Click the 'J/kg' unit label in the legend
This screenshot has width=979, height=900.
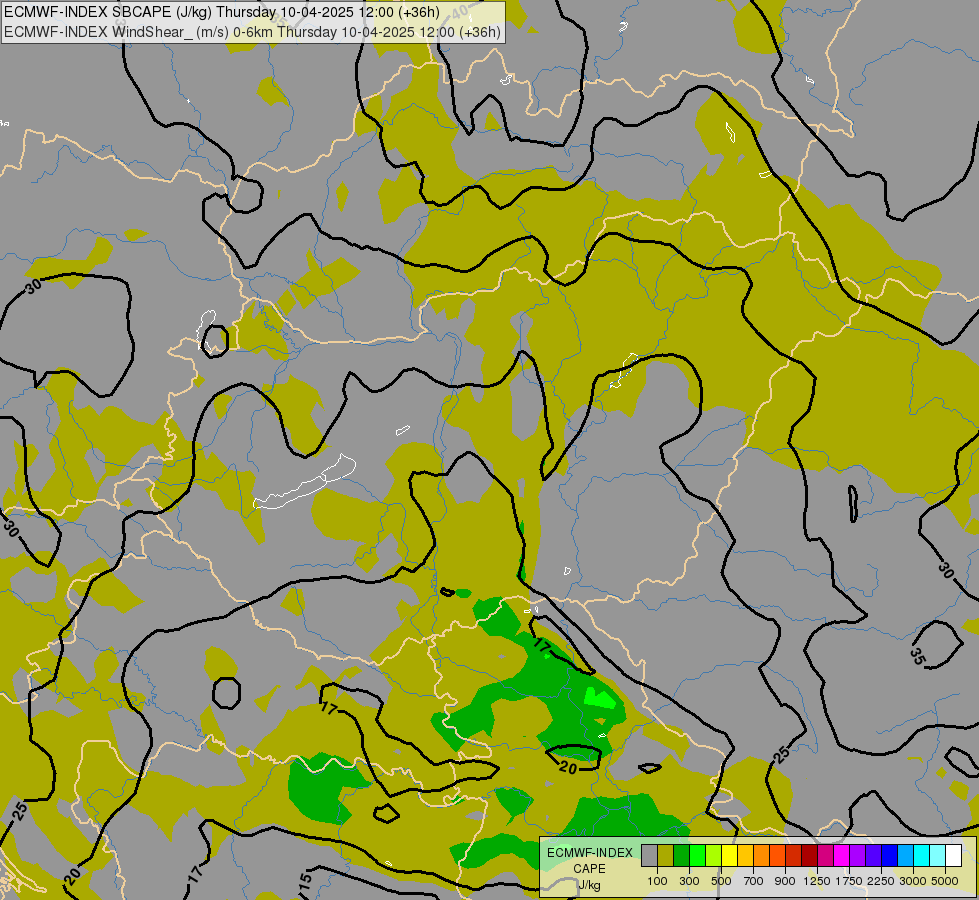(589, 886)
